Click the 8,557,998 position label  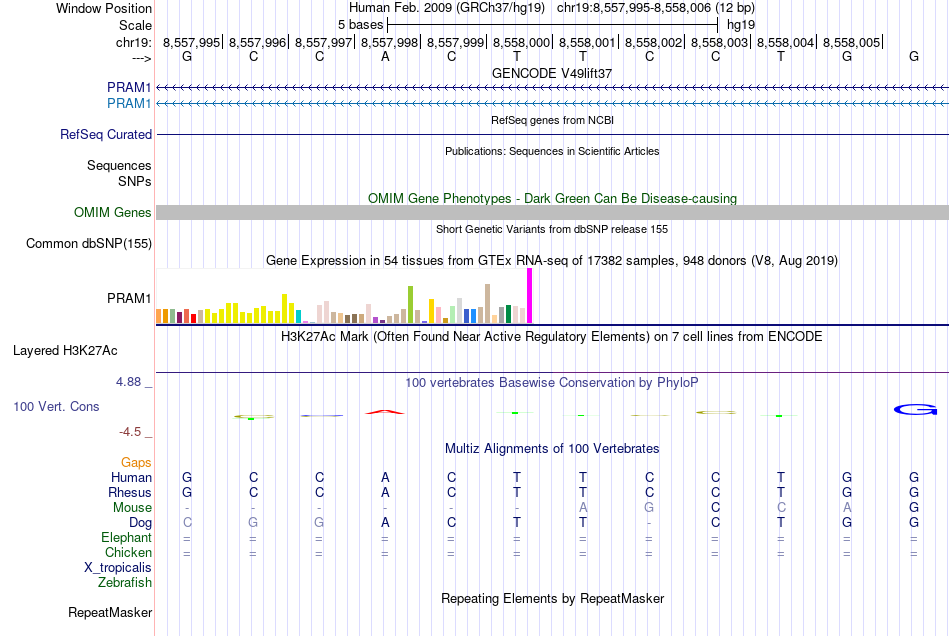tap(390, 42)
